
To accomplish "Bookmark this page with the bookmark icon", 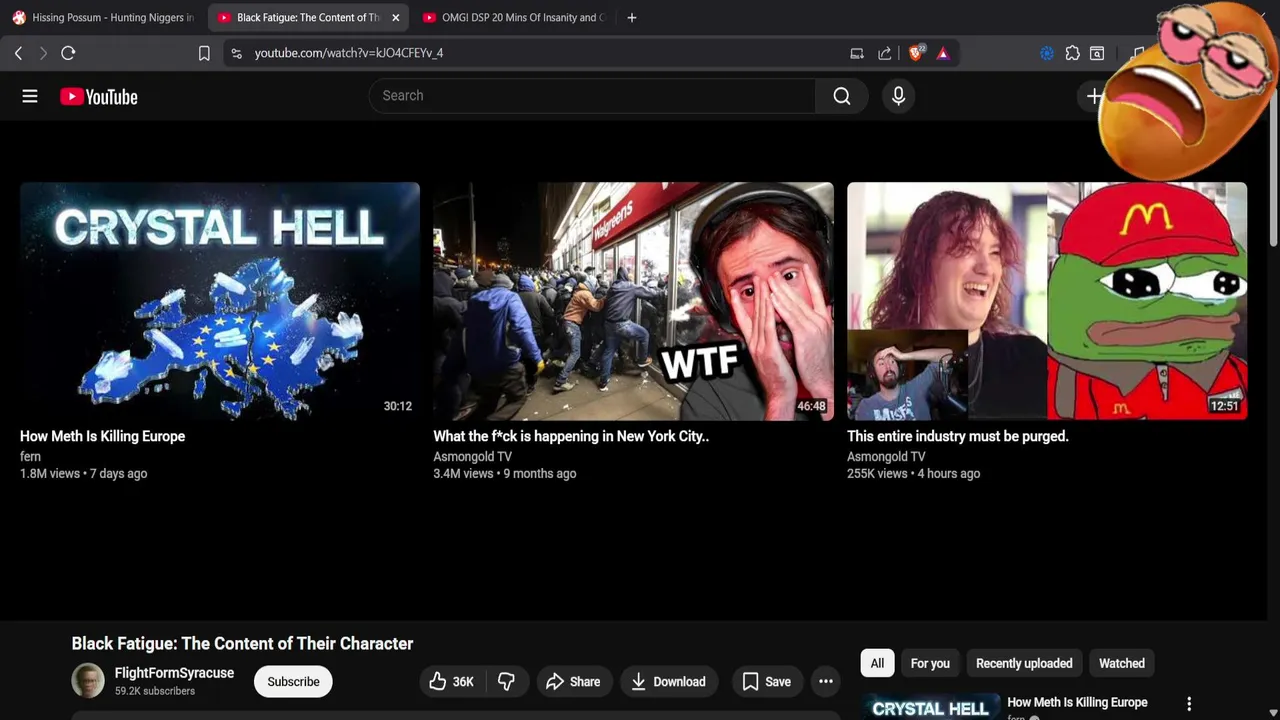I will (x=204, y=53).
